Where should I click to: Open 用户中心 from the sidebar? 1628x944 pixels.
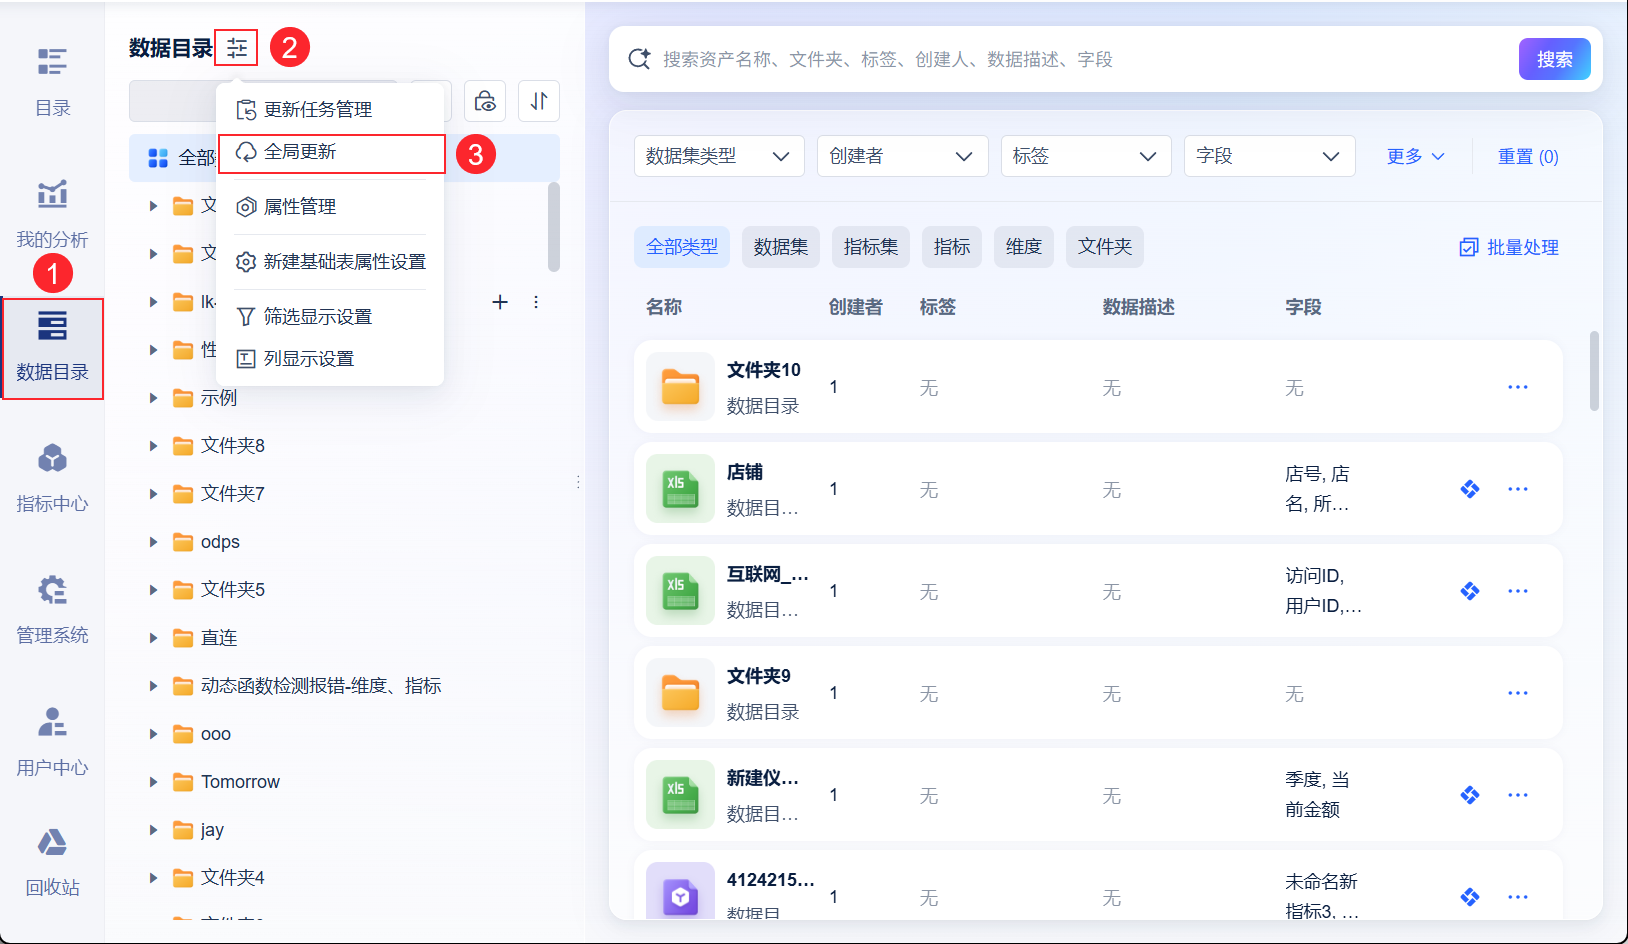[x=52, y=742]
